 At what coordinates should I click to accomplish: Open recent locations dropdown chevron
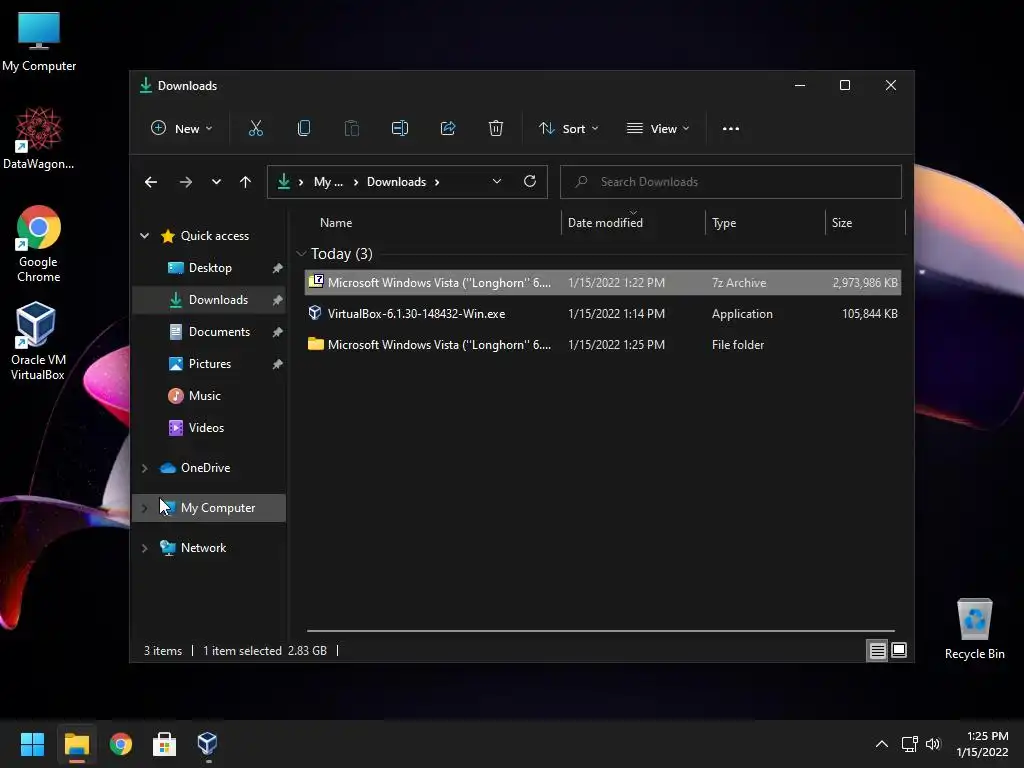tap(216, 182)
